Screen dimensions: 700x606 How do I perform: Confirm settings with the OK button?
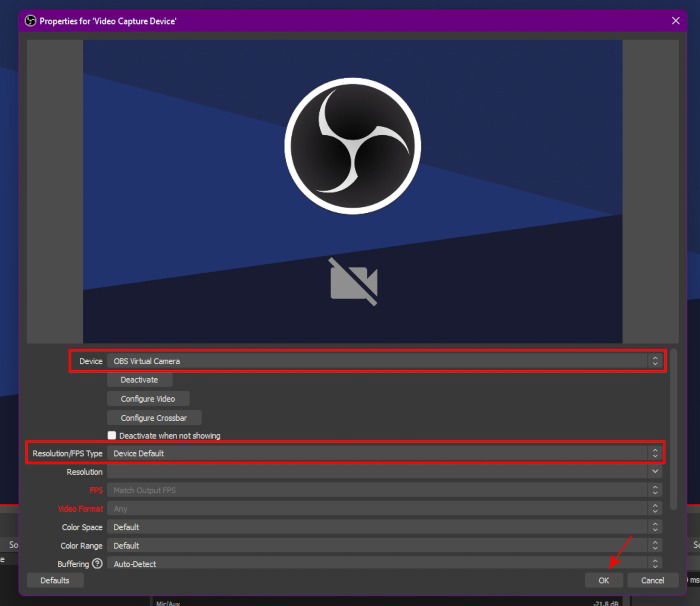point(604,581)
